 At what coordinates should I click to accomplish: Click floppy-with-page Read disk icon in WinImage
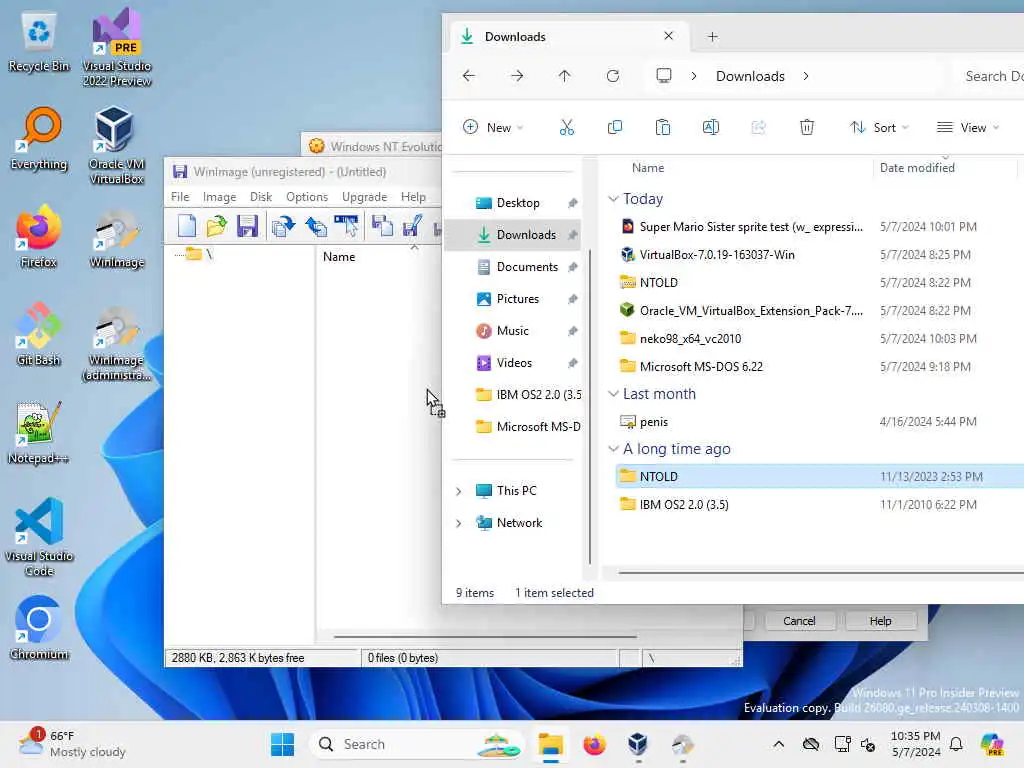[382, 226]
